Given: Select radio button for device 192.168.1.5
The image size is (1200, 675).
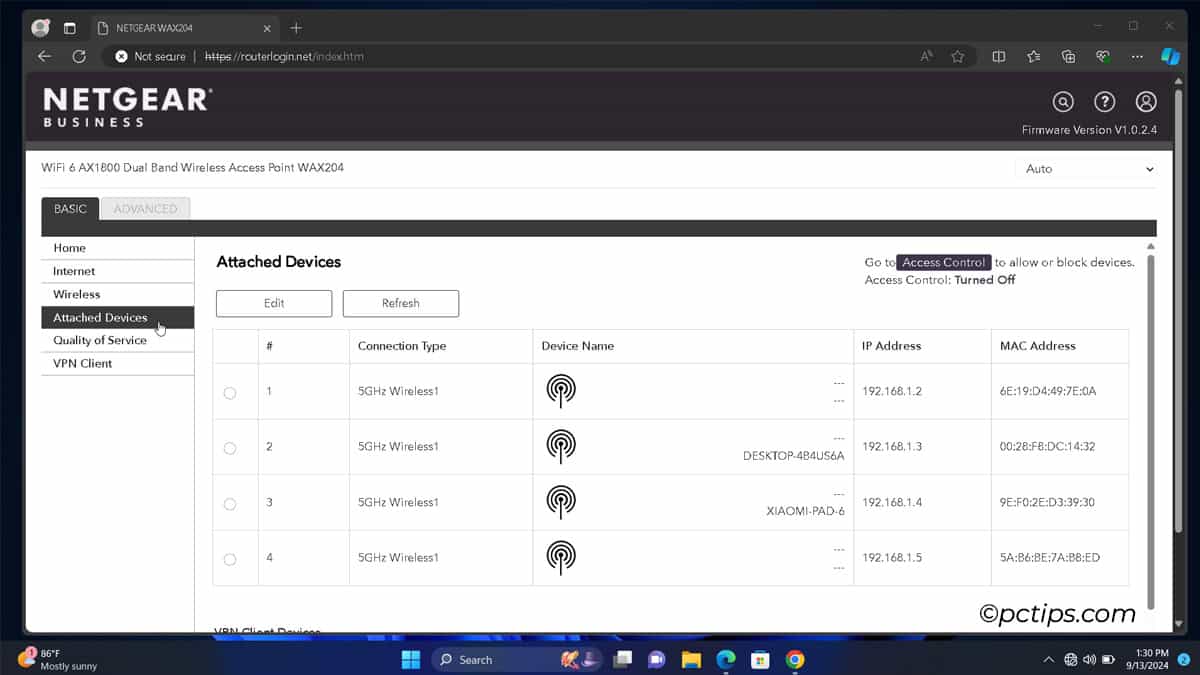Looking at the screenshot, I should pyautogui.click(x=230, y=559).
